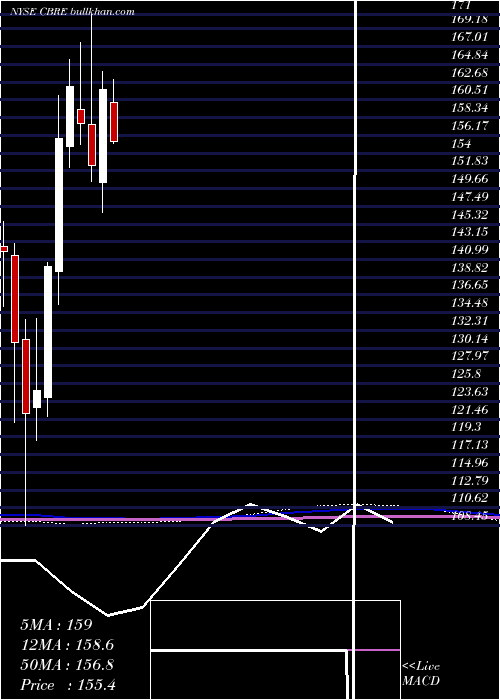Image resolution: width=500 pixels, height=700 pixels.
Task: Click the 160.51 price axis label
Action: (470, 90)
